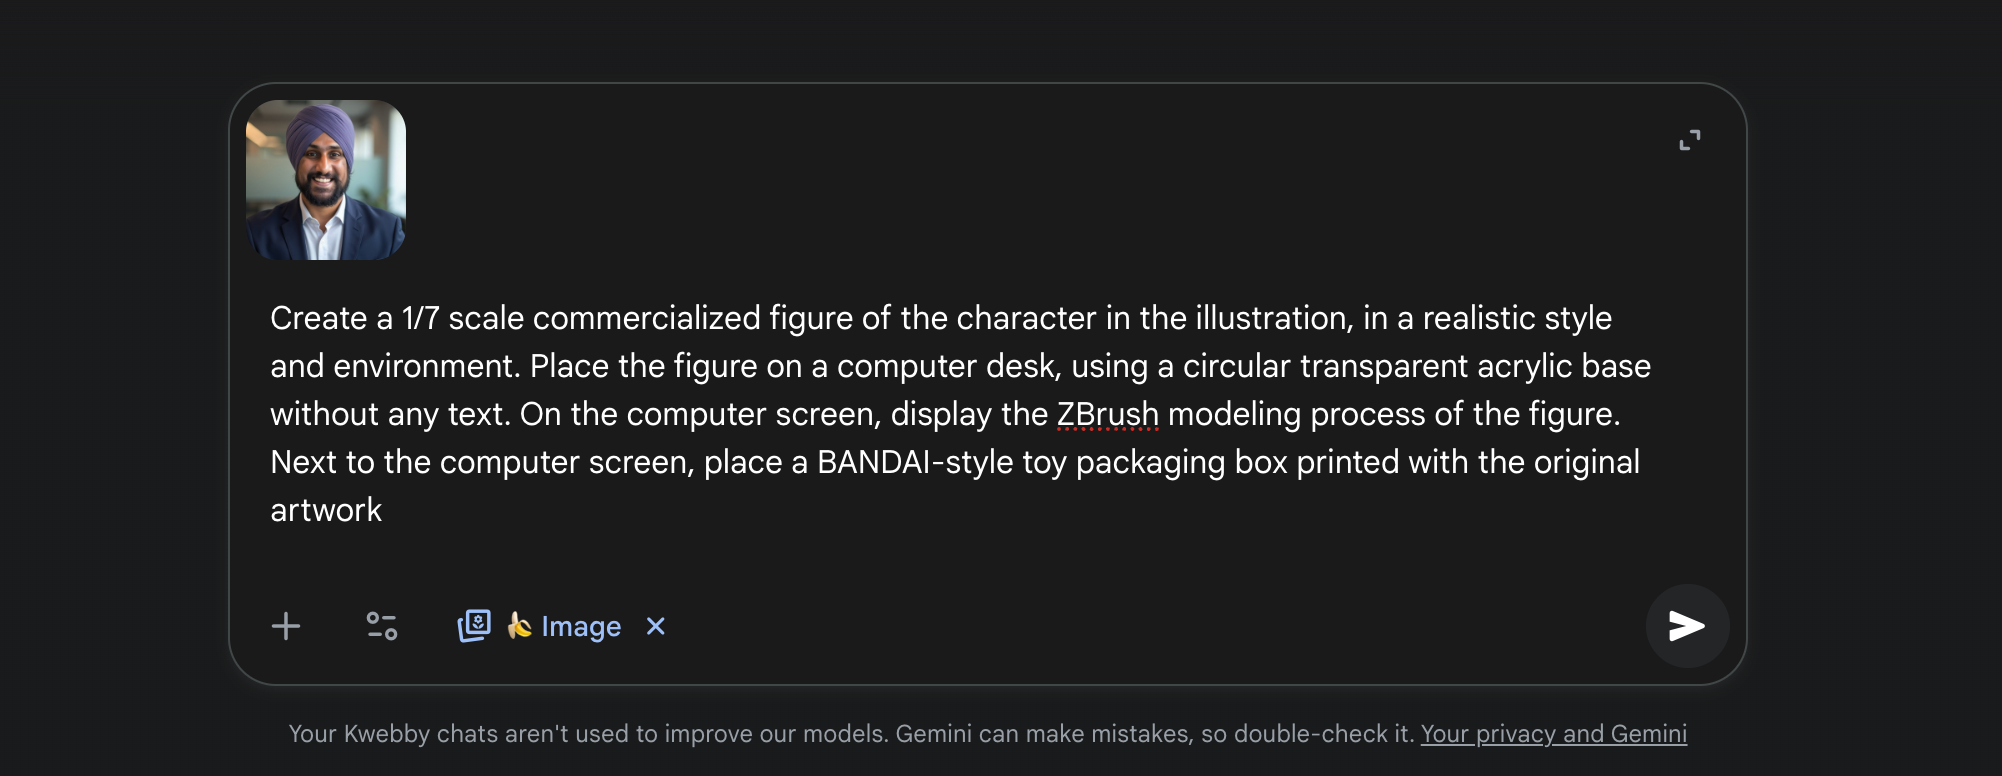This screenshot has width=2002, height=776.
Task: Click the banana emoji icon
Action: 519,626
